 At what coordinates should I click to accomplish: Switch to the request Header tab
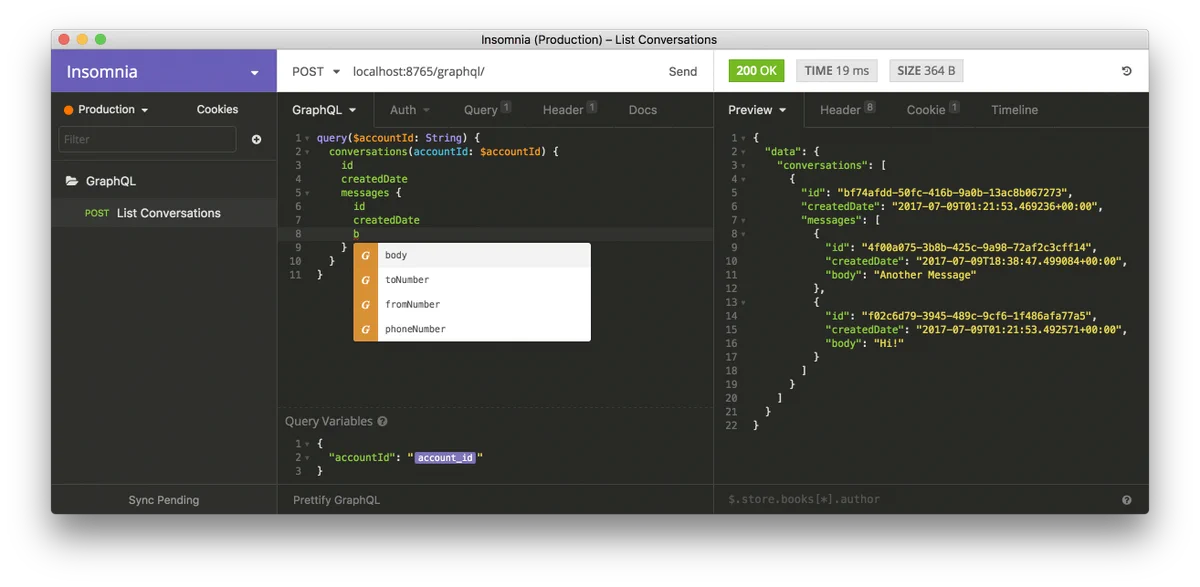(x=570, y=110)
